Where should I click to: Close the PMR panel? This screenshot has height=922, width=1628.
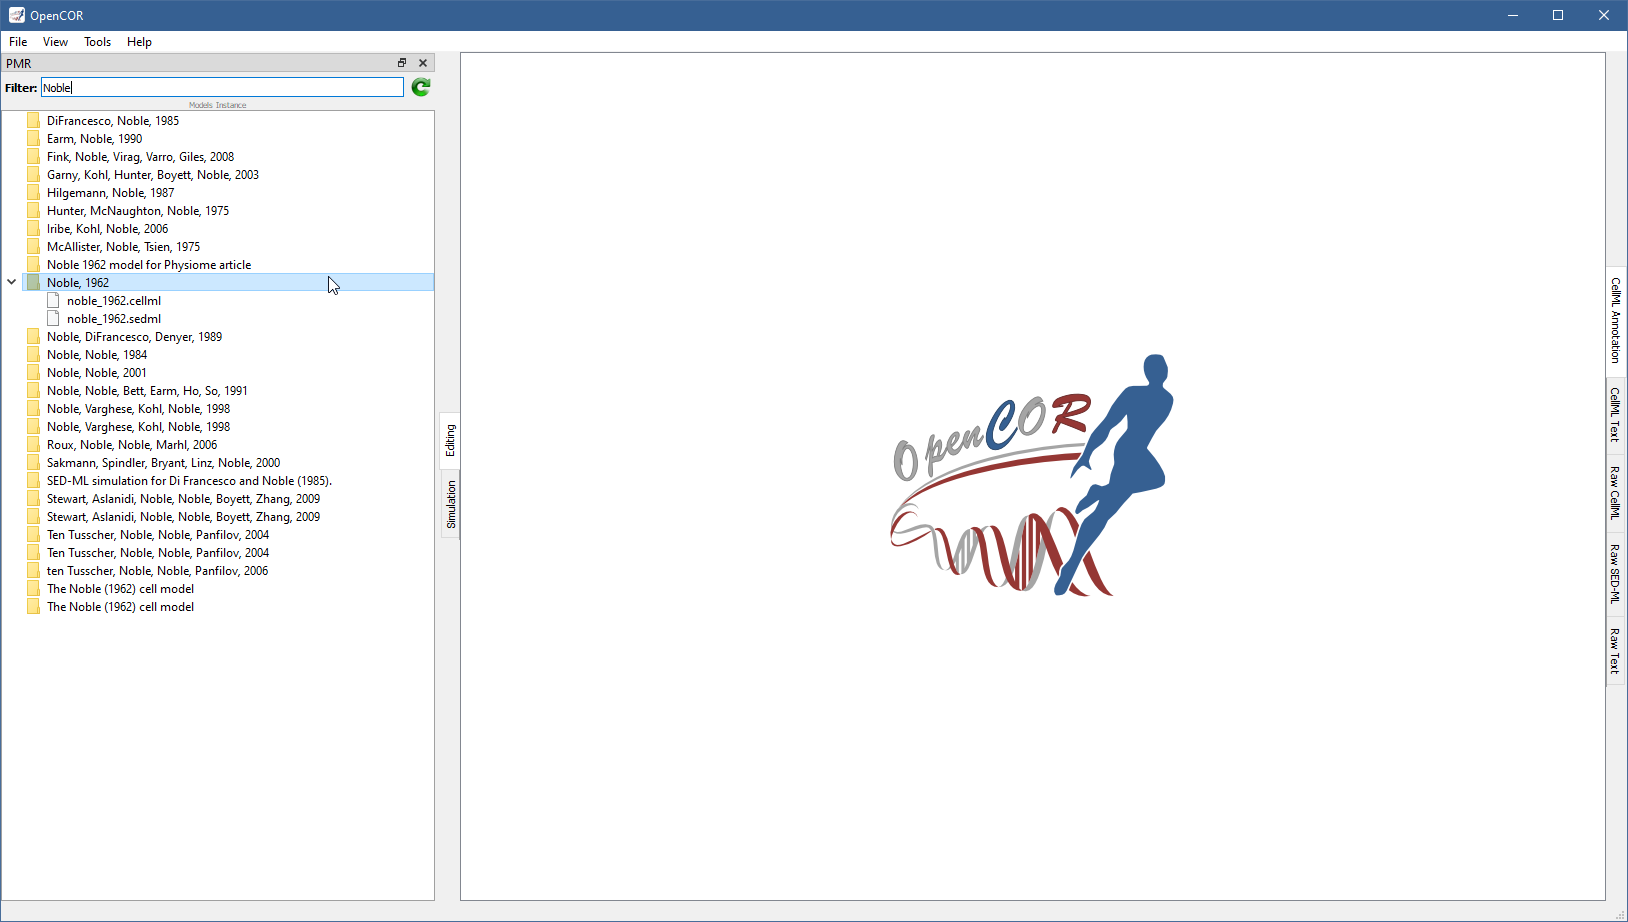point(423,63)
